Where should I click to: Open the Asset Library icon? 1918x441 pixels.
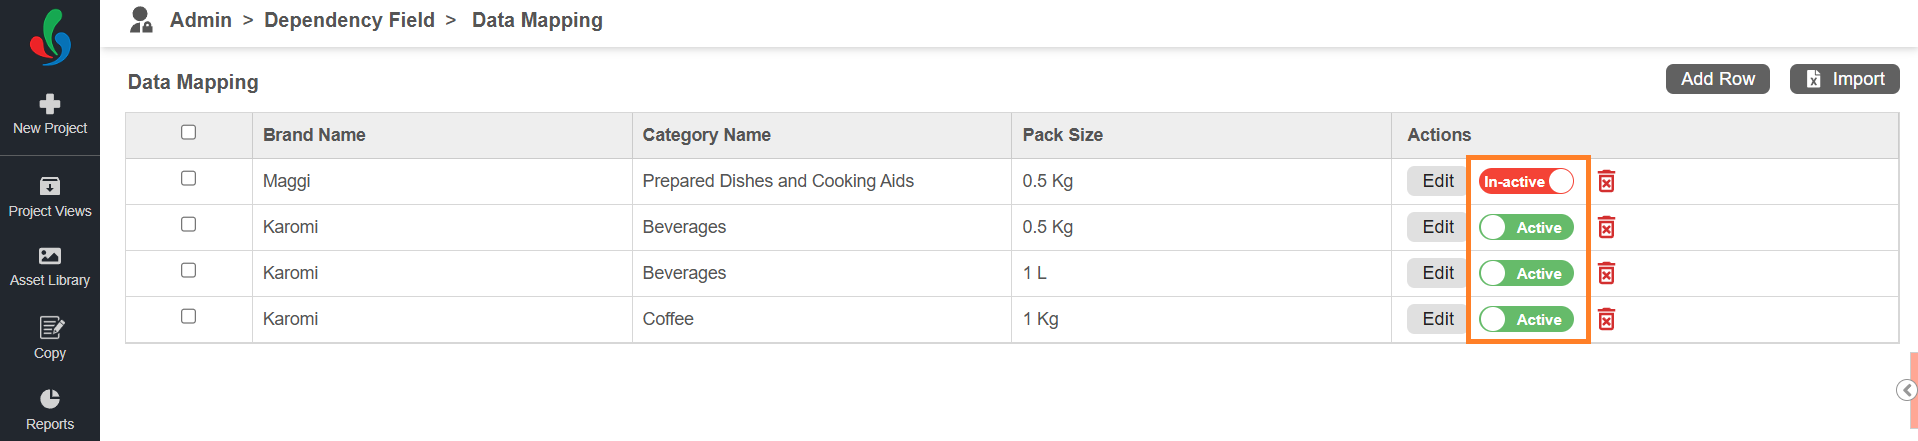coord(50,256)
